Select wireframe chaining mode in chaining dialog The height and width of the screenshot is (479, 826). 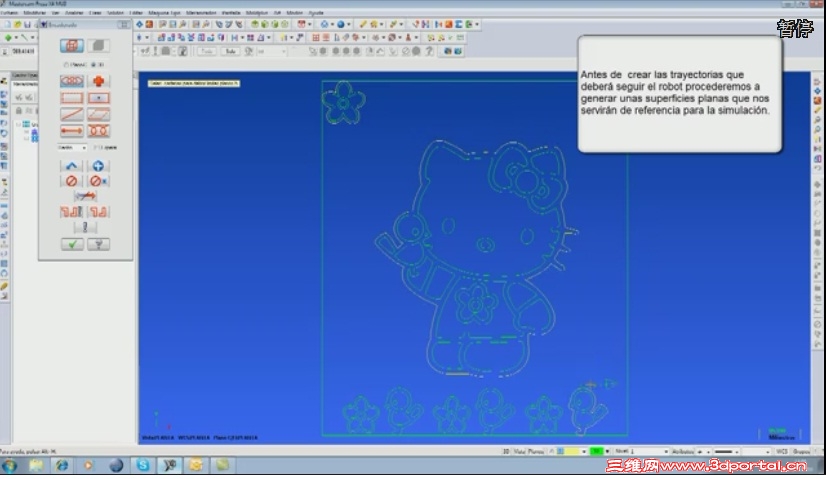[x=72, y=46]
